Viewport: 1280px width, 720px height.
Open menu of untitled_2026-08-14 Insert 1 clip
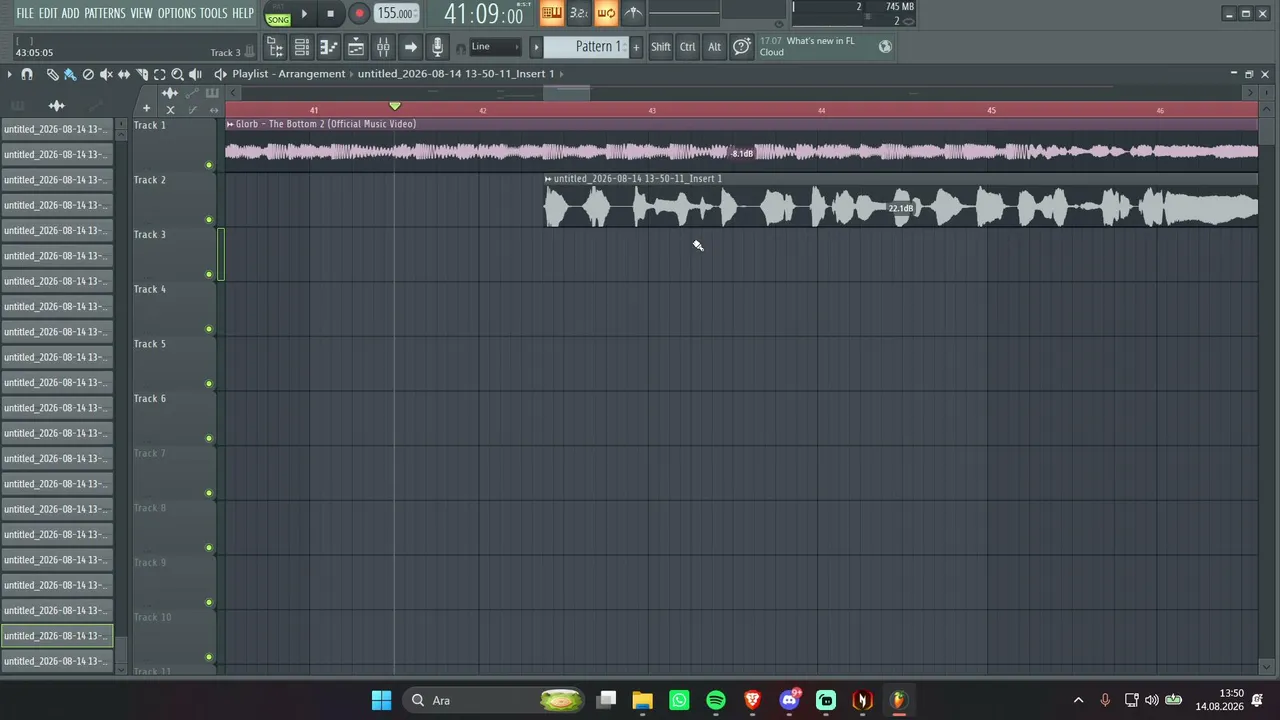click(548, 179)
